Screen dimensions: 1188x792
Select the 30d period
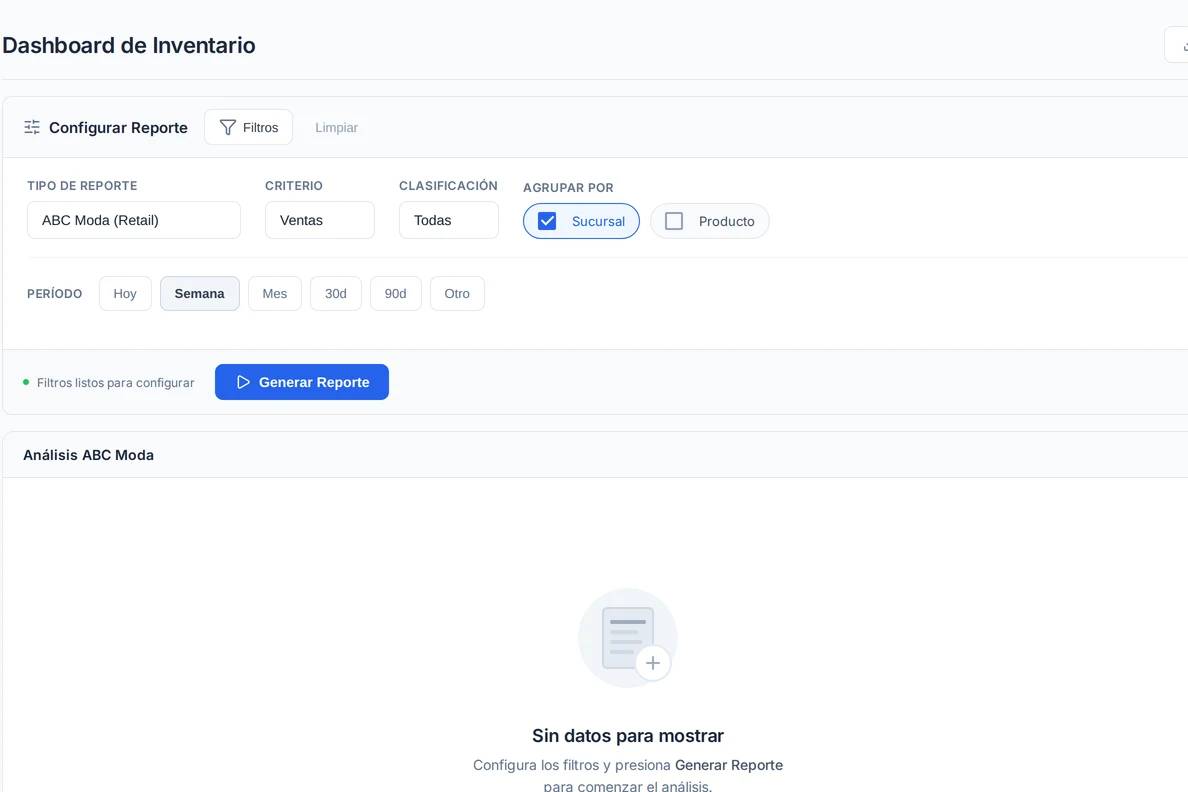pos(336,293)
